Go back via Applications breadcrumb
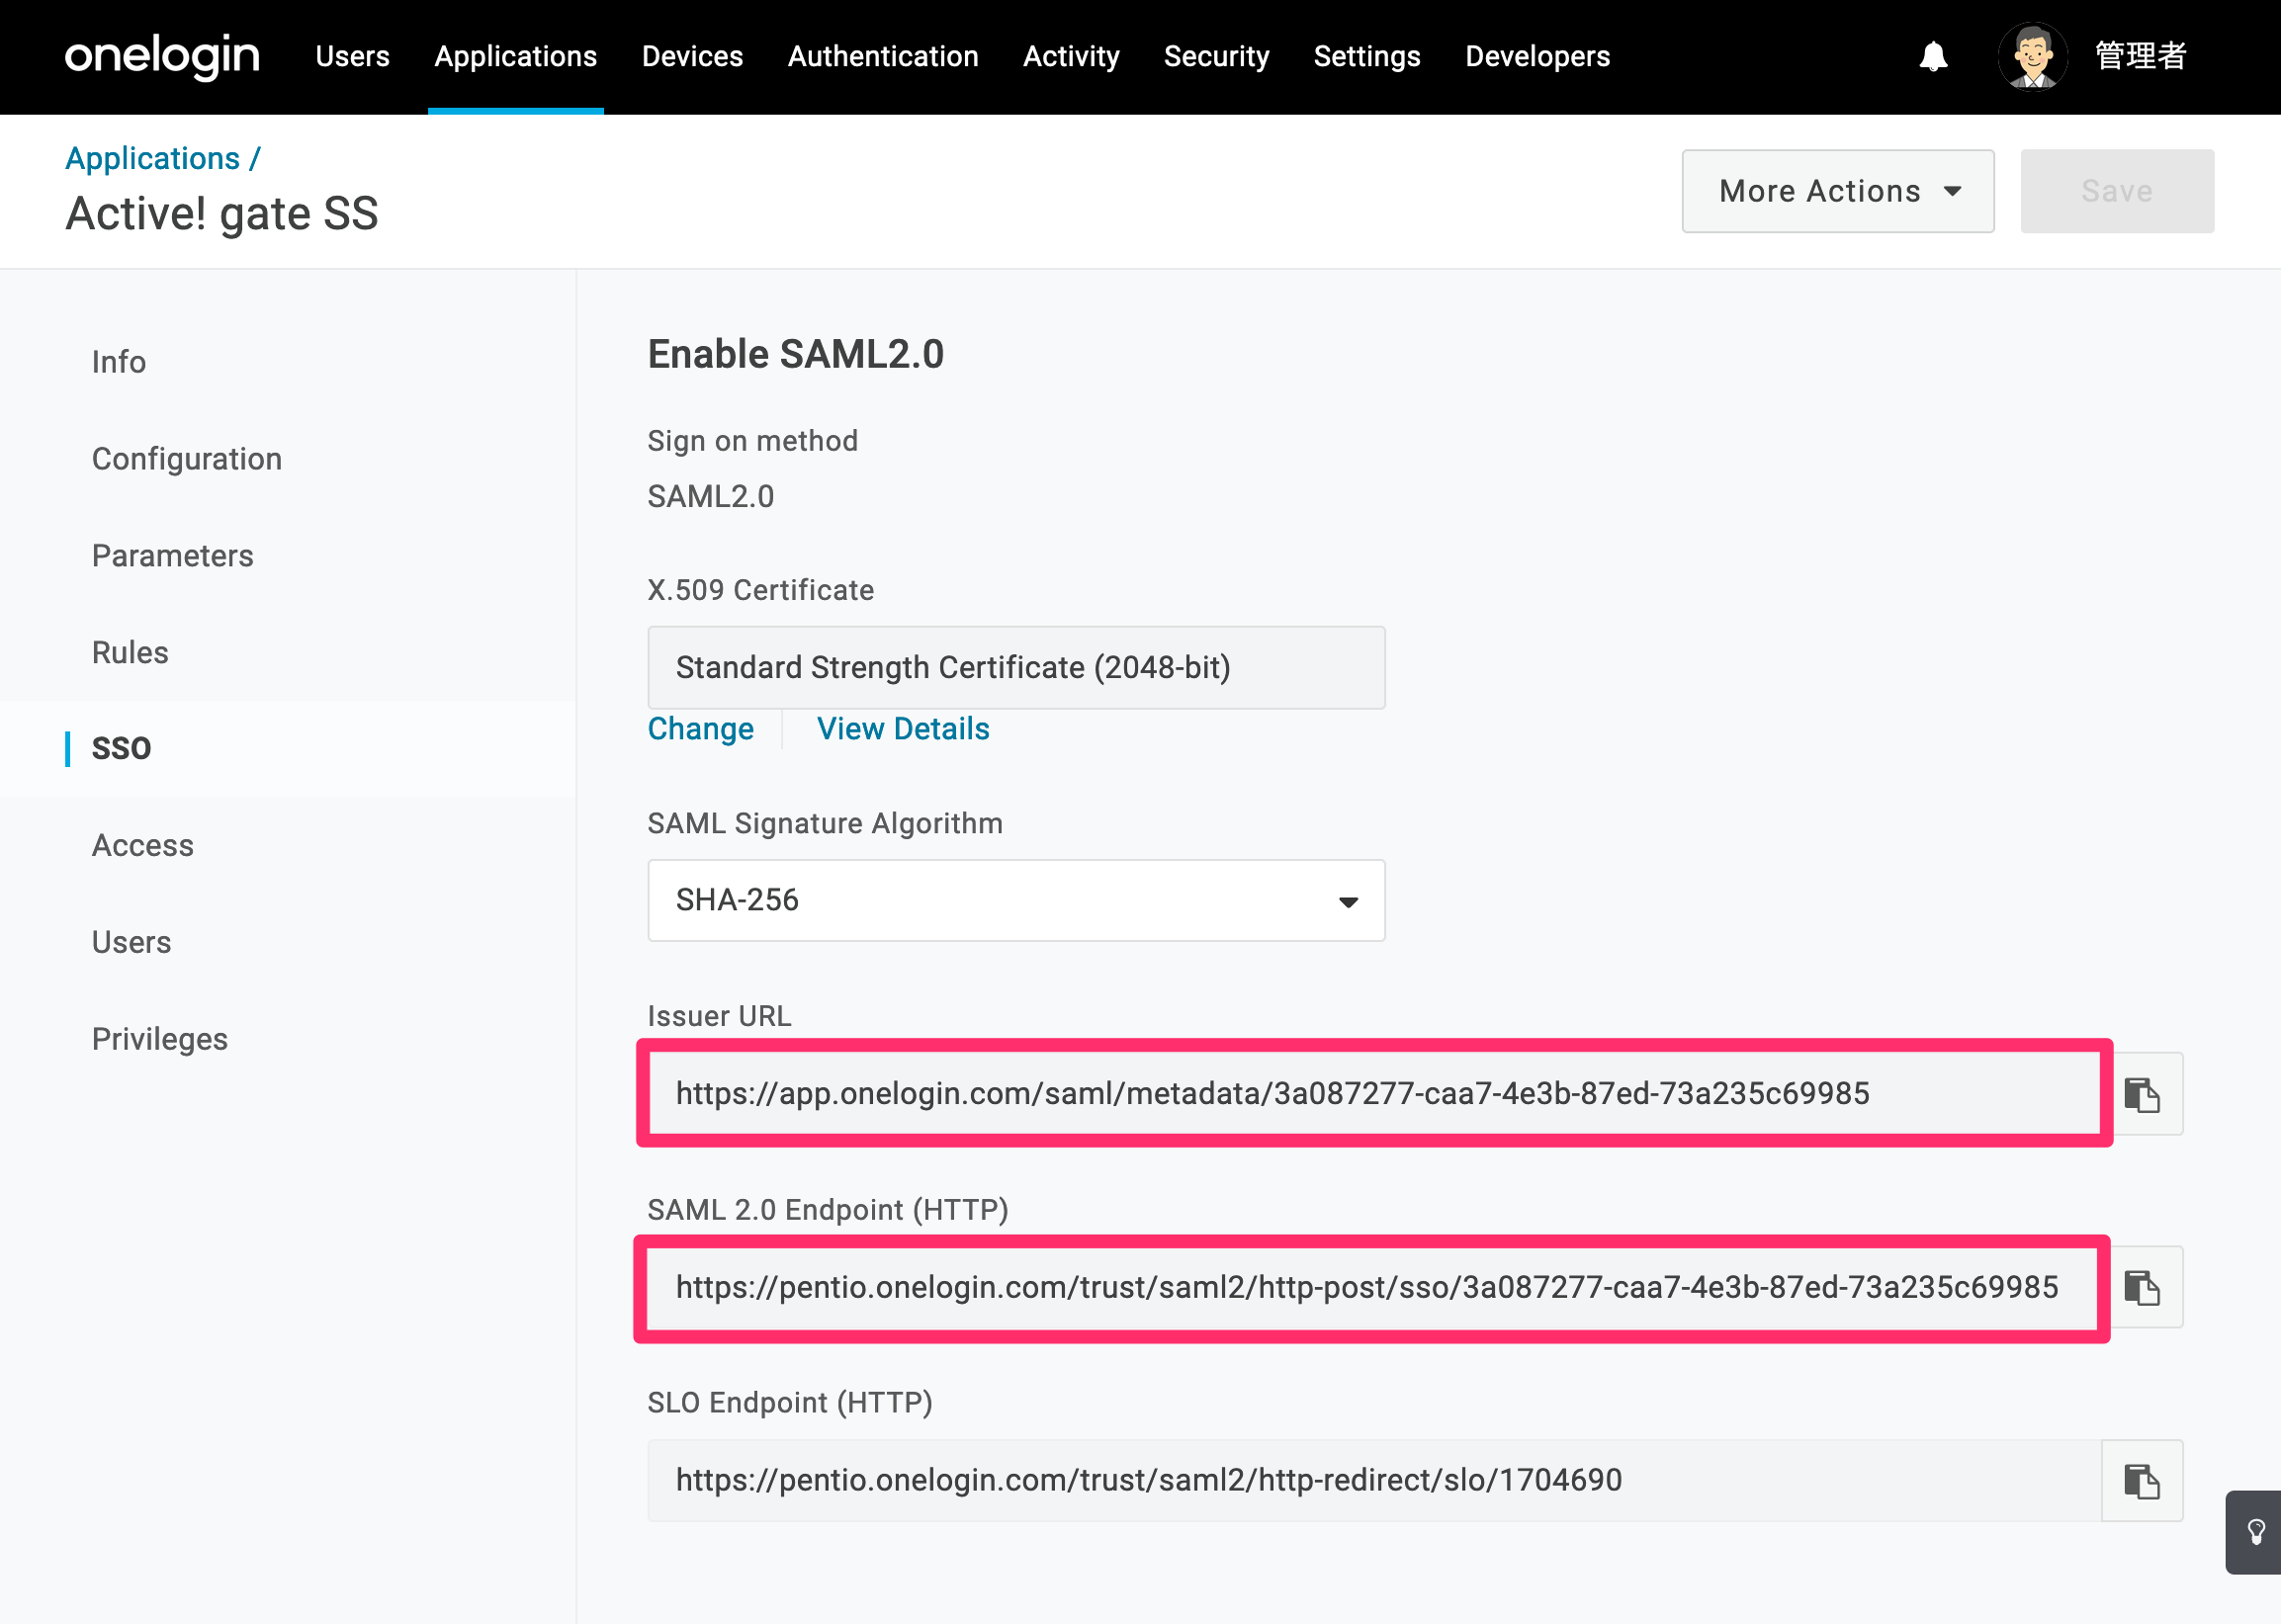Screen dimensions: 2281x1624 [153, 158]
